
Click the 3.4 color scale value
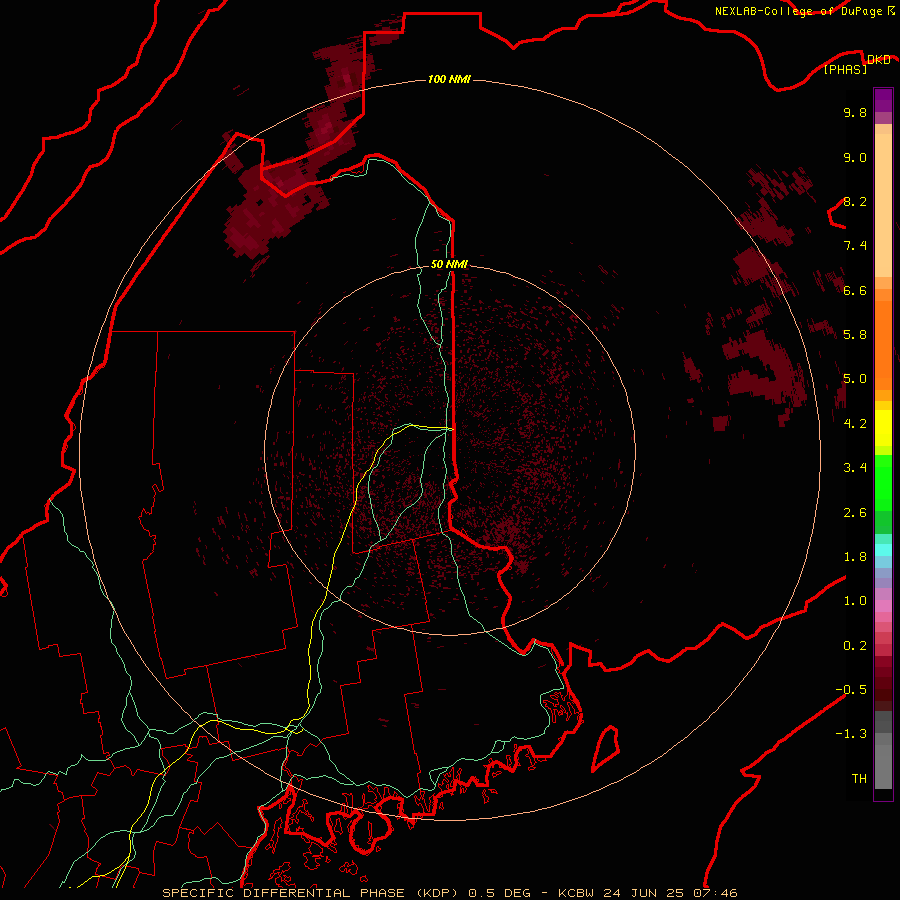coord(855,468)
